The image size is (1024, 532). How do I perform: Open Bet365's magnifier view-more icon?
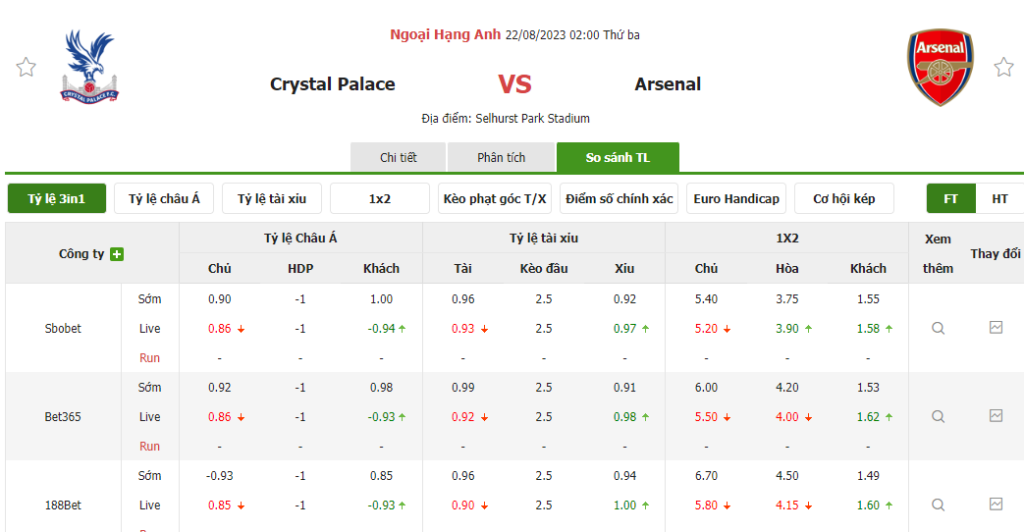pyautogui.click(x=938, y=416)
